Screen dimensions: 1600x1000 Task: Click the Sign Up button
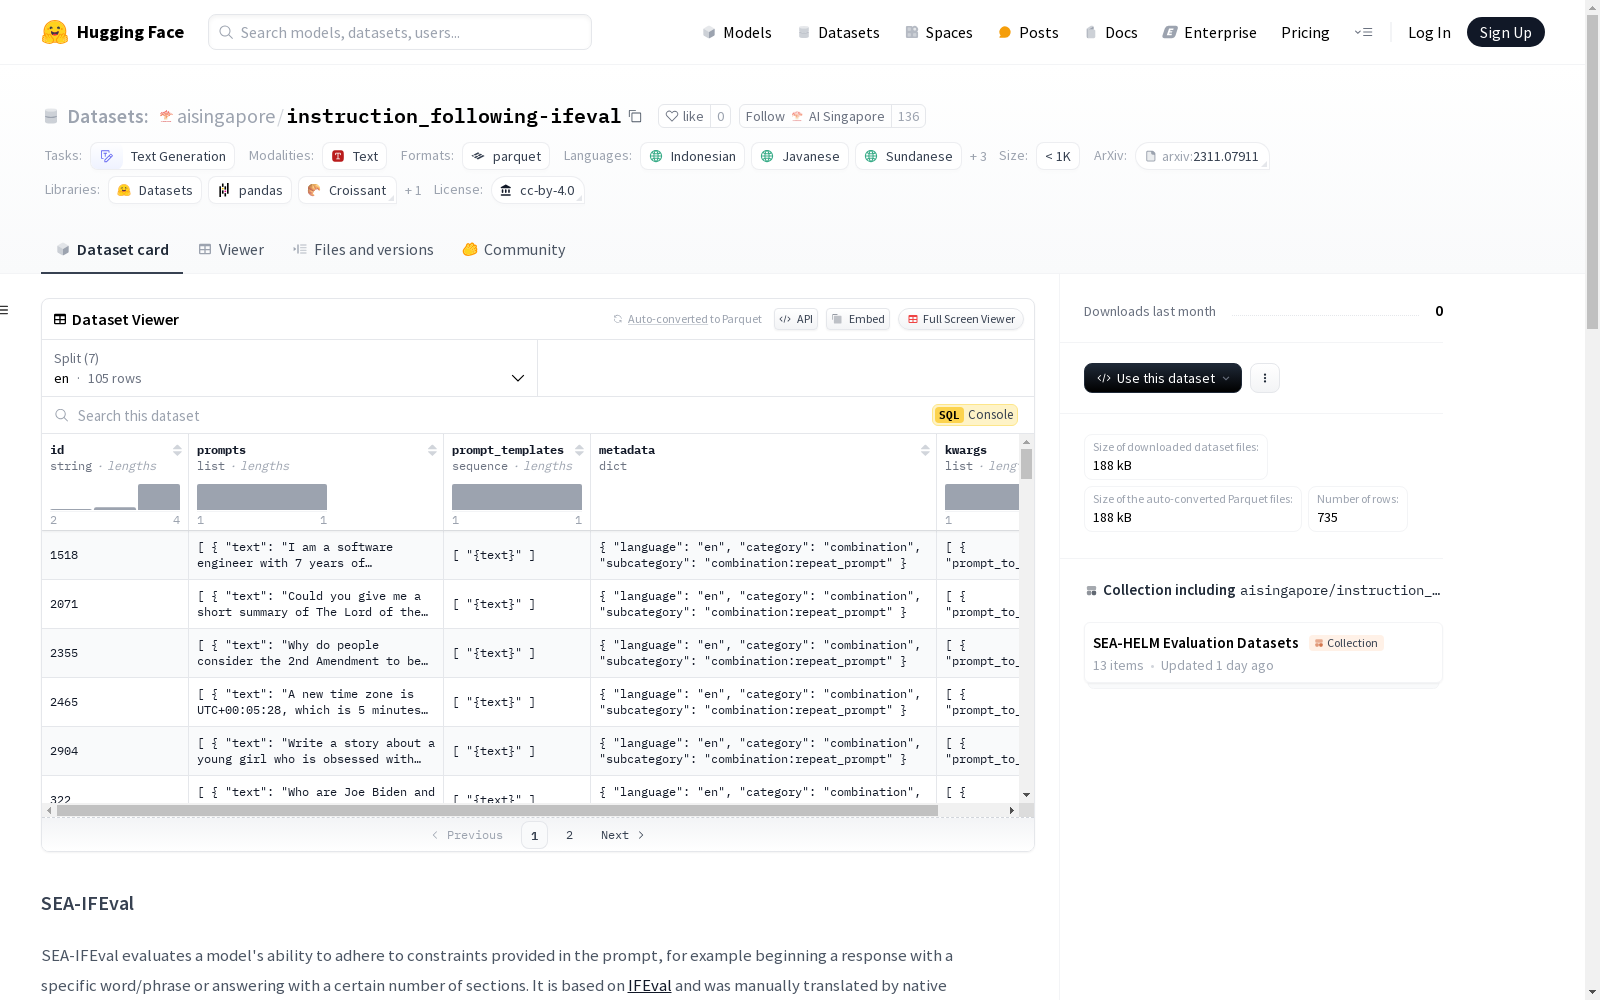click(x=1505, y=32)
